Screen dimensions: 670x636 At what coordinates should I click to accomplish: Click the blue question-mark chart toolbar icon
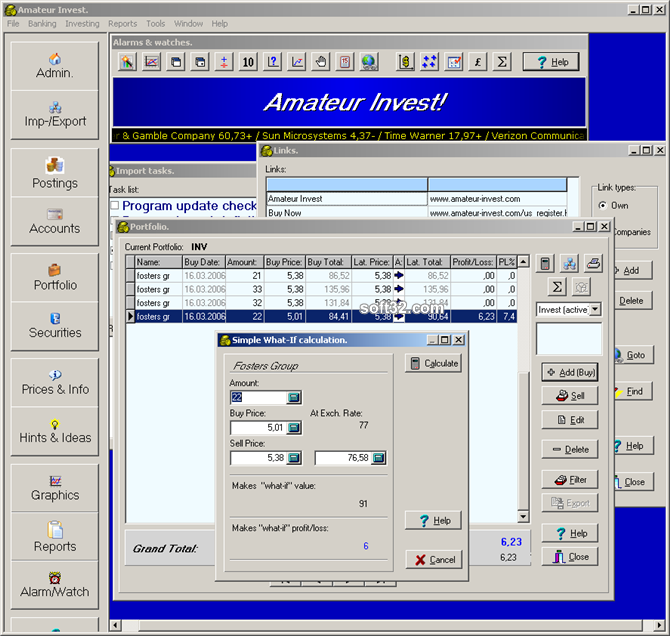[273, 62]
